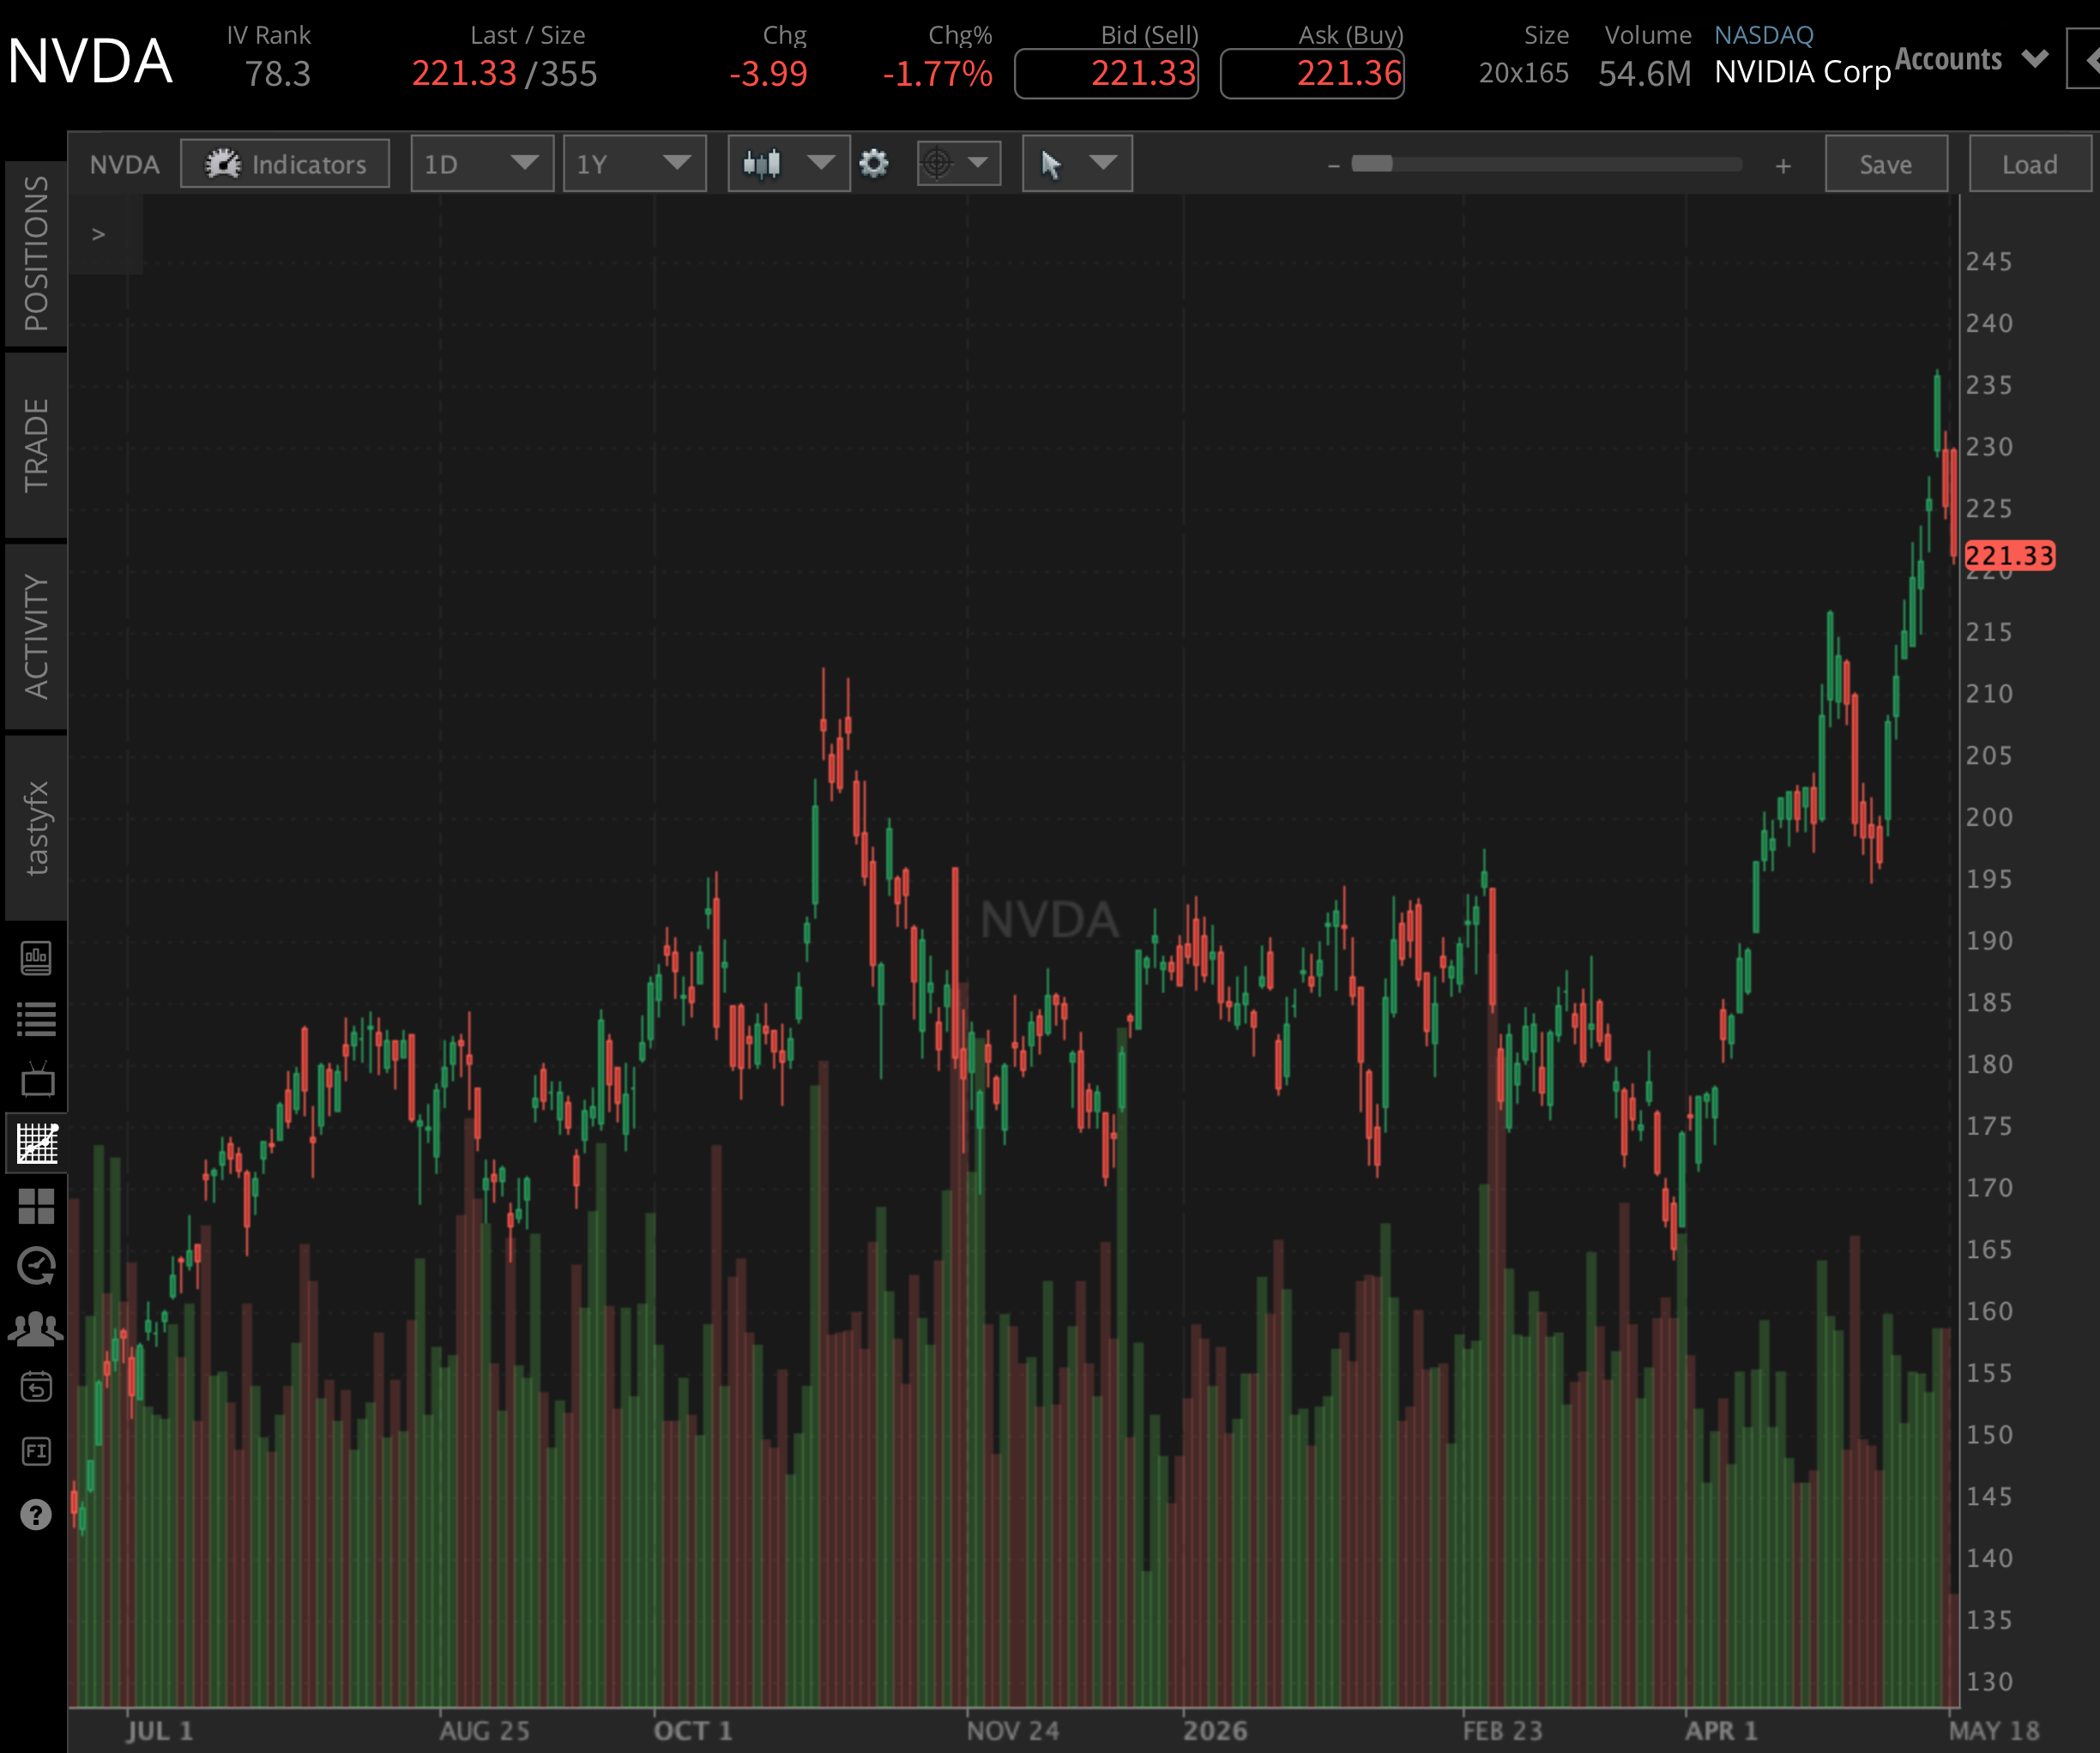Open the four-tile dashboard icon
Viewport: 2100px width, 1753px height.
[x=36, y=1206]
